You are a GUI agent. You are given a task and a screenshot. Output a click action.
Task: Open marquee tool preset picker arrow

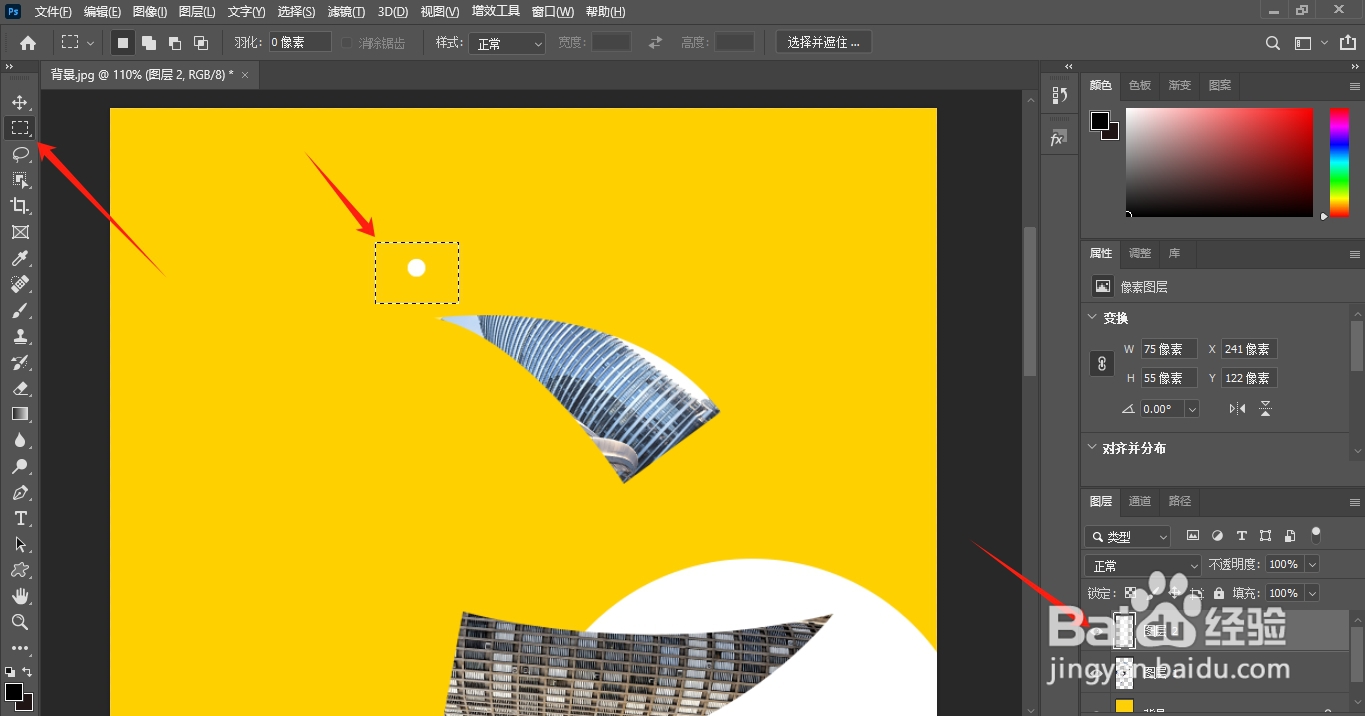91,43
